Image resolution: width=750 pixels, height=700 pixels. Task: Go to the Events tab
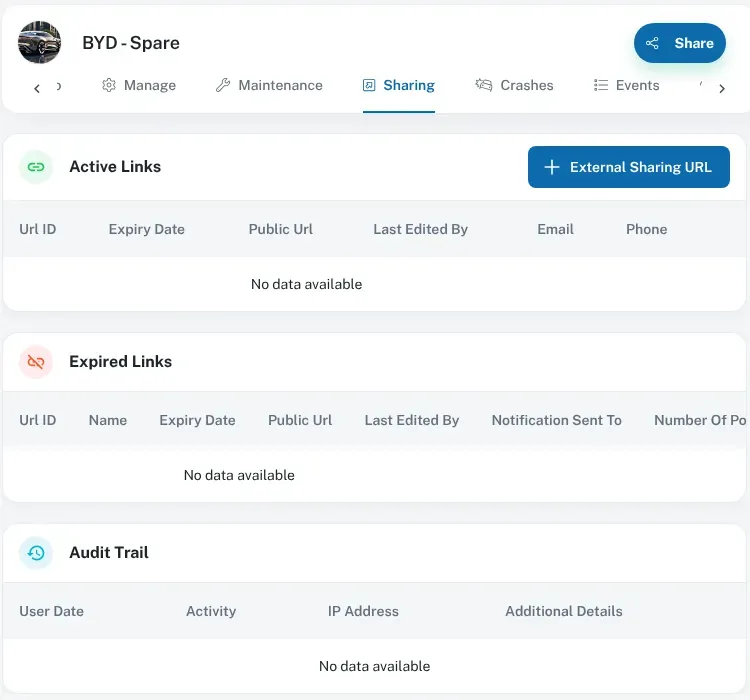tap(626, 85)
